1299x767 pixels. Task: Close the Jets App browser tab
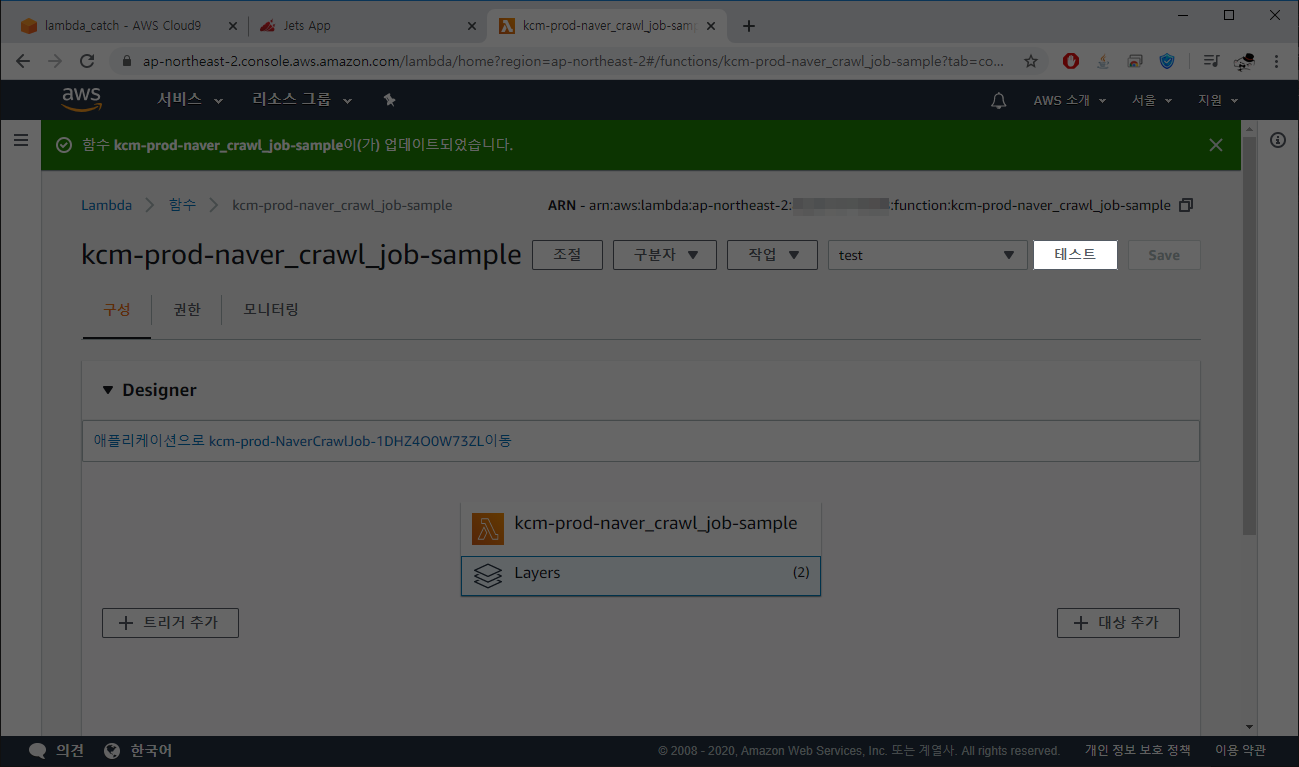click(x=470, y=26)
